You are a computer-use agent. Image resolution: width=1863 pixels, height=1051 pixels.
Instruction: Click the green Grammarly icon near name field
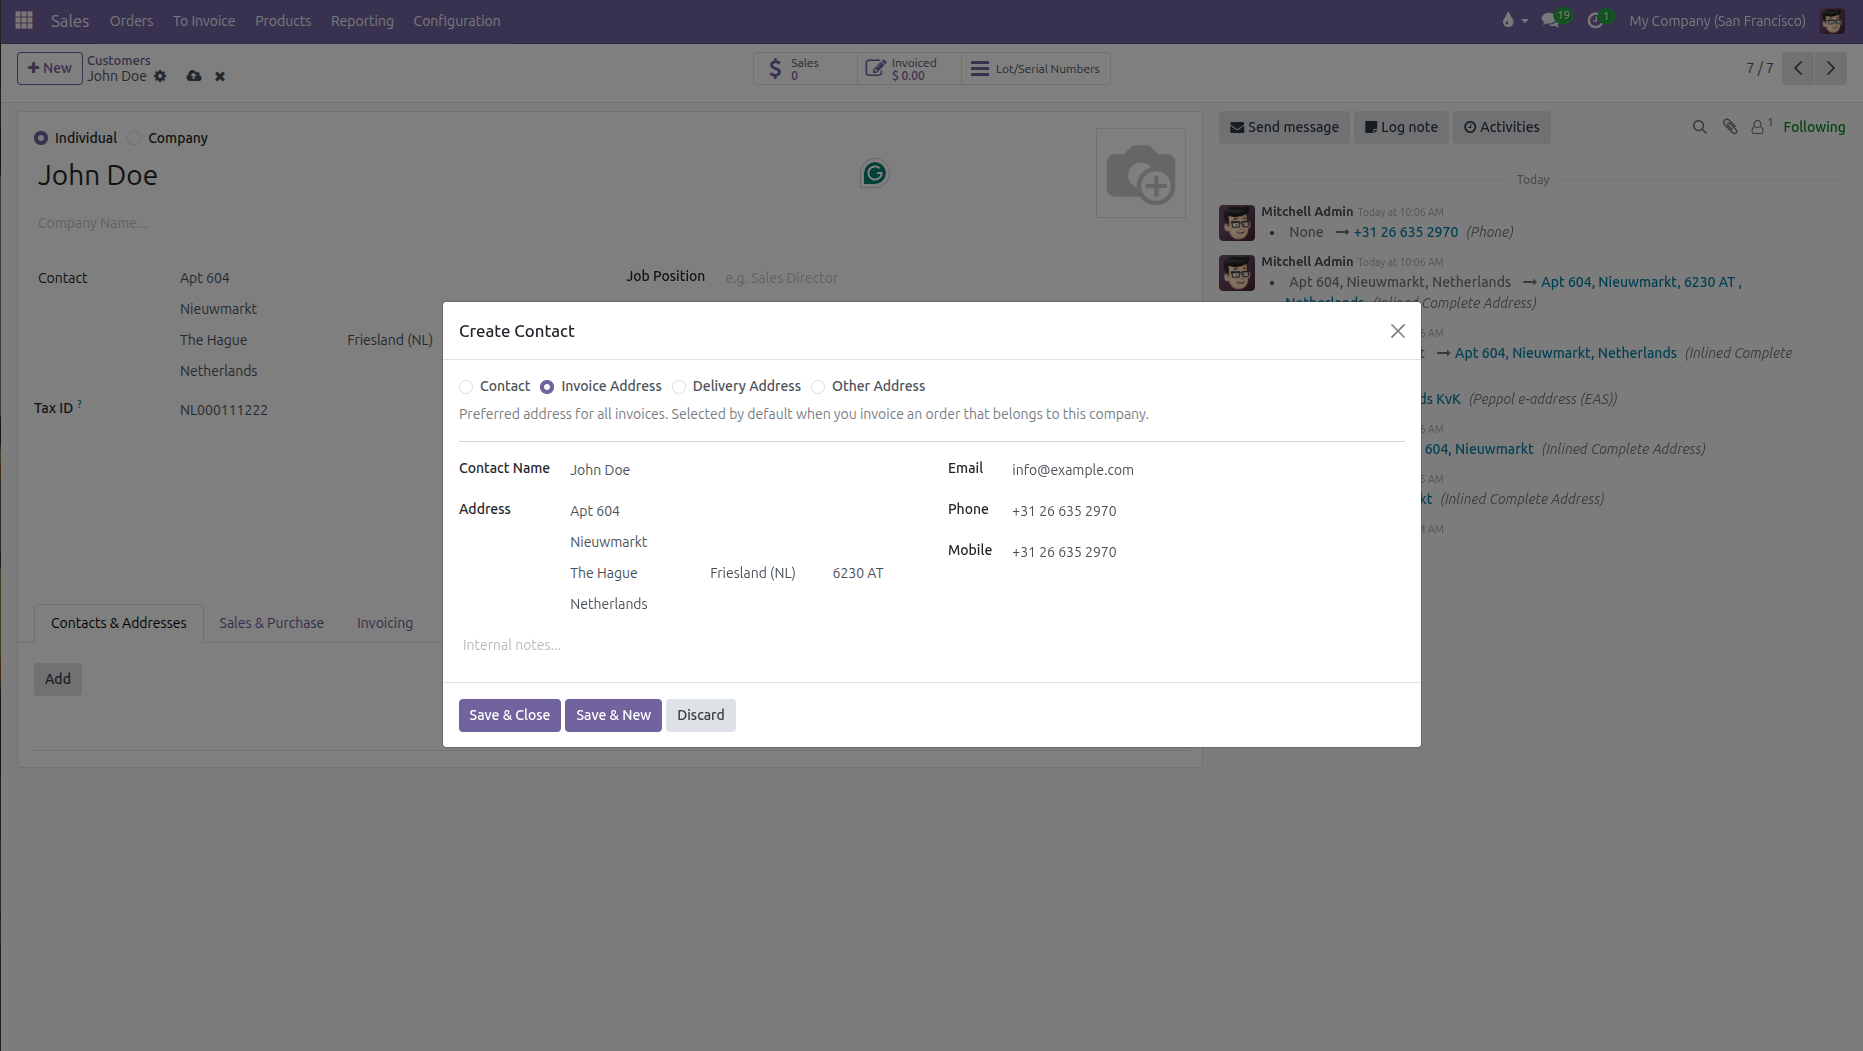click(875, 174)
